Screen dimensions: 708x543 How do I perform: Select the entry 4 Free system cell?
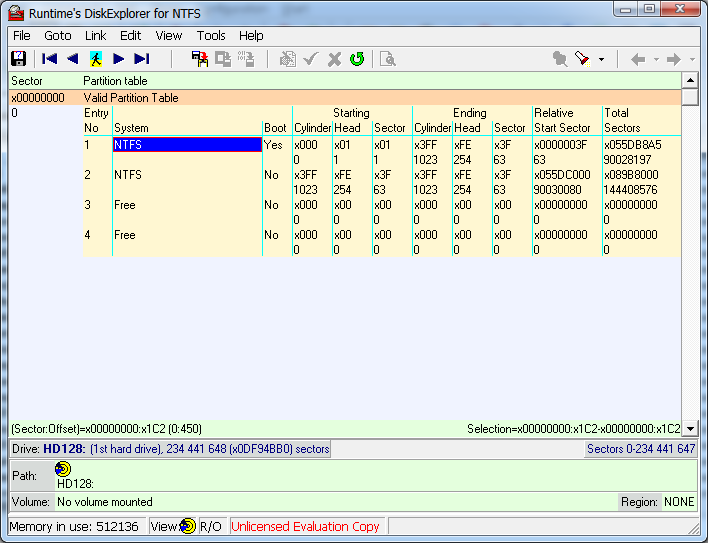point(187,235)
